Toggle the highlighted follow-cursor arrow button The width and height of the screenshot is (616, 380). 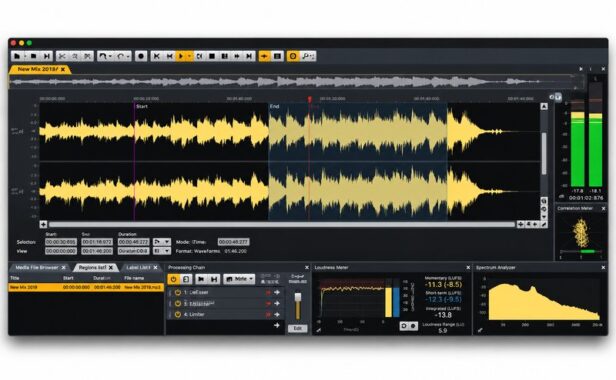[x=264, y=56]
